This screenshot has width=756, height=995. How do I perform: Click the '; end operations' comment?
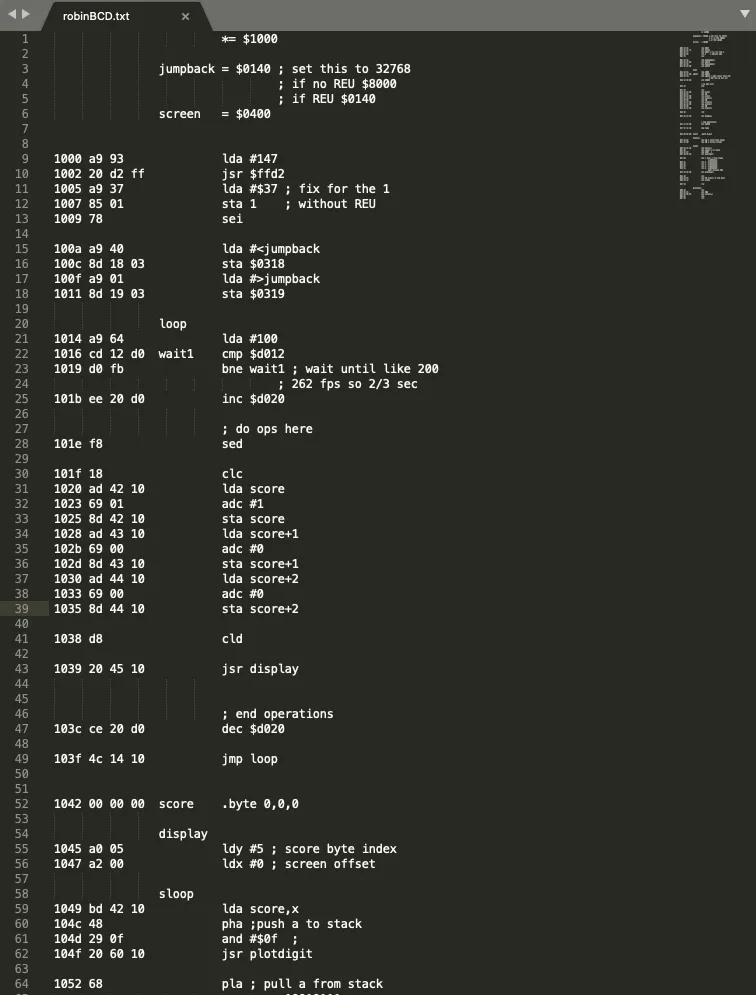coord(277,714)
